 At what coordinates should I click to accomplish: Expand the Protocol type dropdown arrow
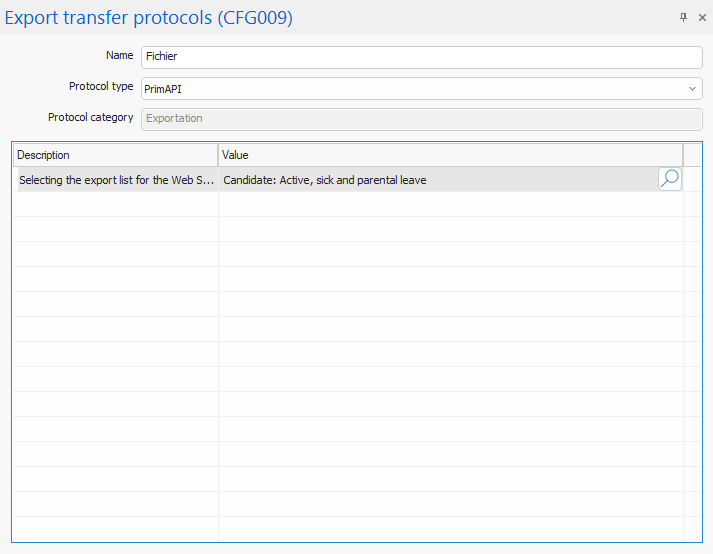(693, 89)
